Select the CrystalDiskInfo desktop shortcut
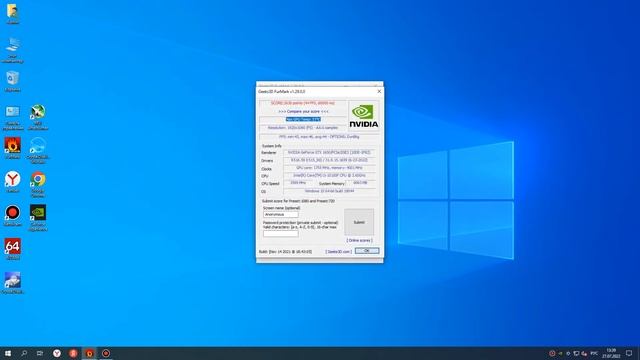The width and height of the screenshot is (640, 360). [38, 151]
